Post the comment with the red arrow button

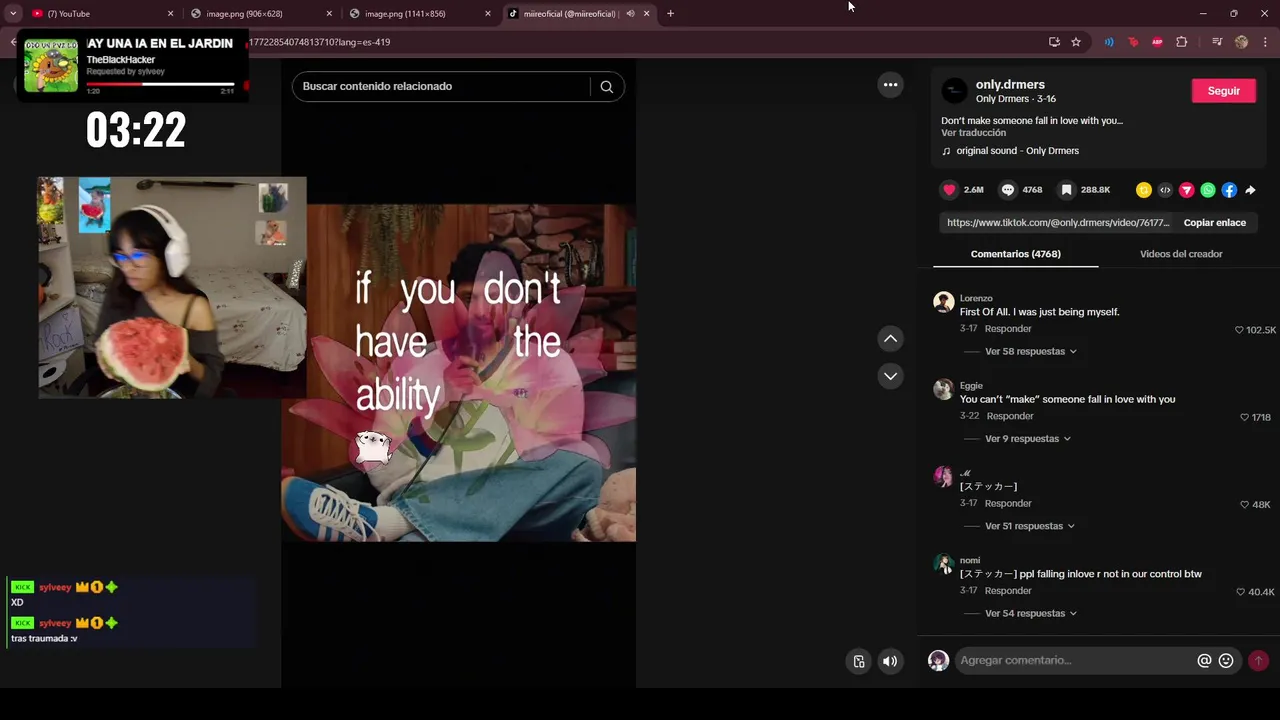pyautogui.click(x=1258, y=661)
